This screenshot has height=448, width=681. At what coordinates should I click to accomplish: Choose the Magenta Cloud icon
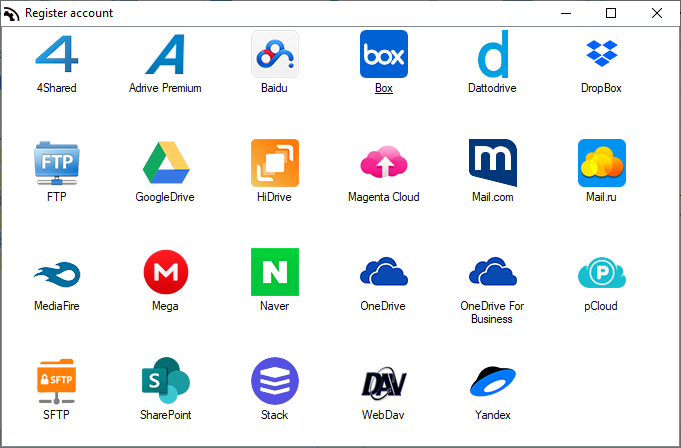(x=383, y=163)
